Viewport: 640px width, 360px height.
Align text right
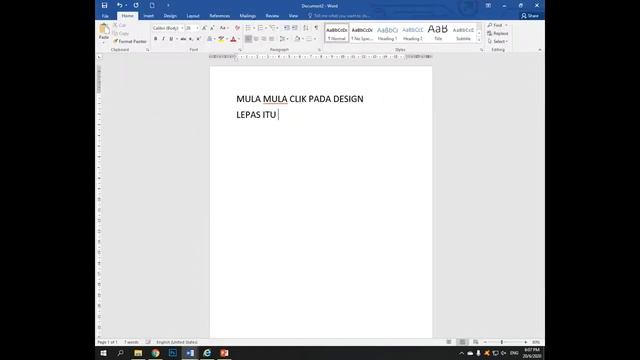point(264,39)
